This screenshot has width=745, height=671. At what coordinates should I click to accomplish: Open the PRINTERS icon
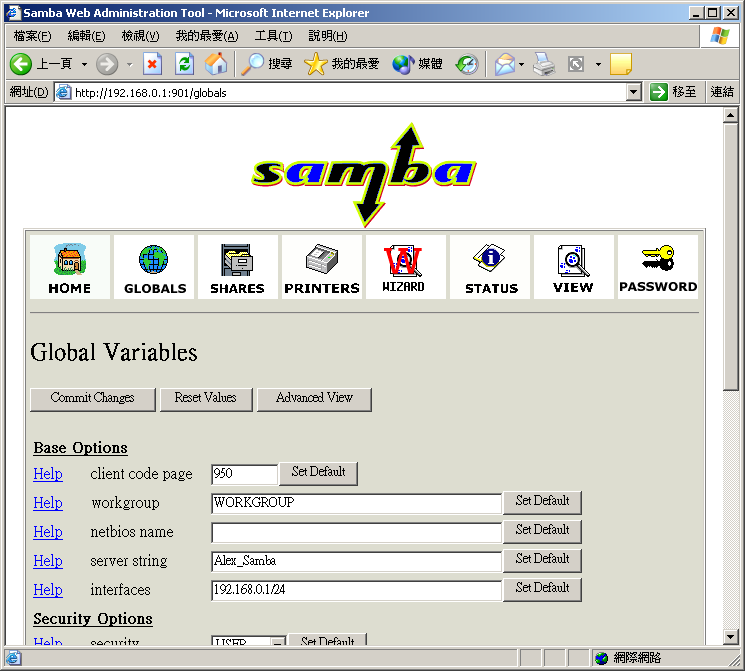[x=322, y=267]
